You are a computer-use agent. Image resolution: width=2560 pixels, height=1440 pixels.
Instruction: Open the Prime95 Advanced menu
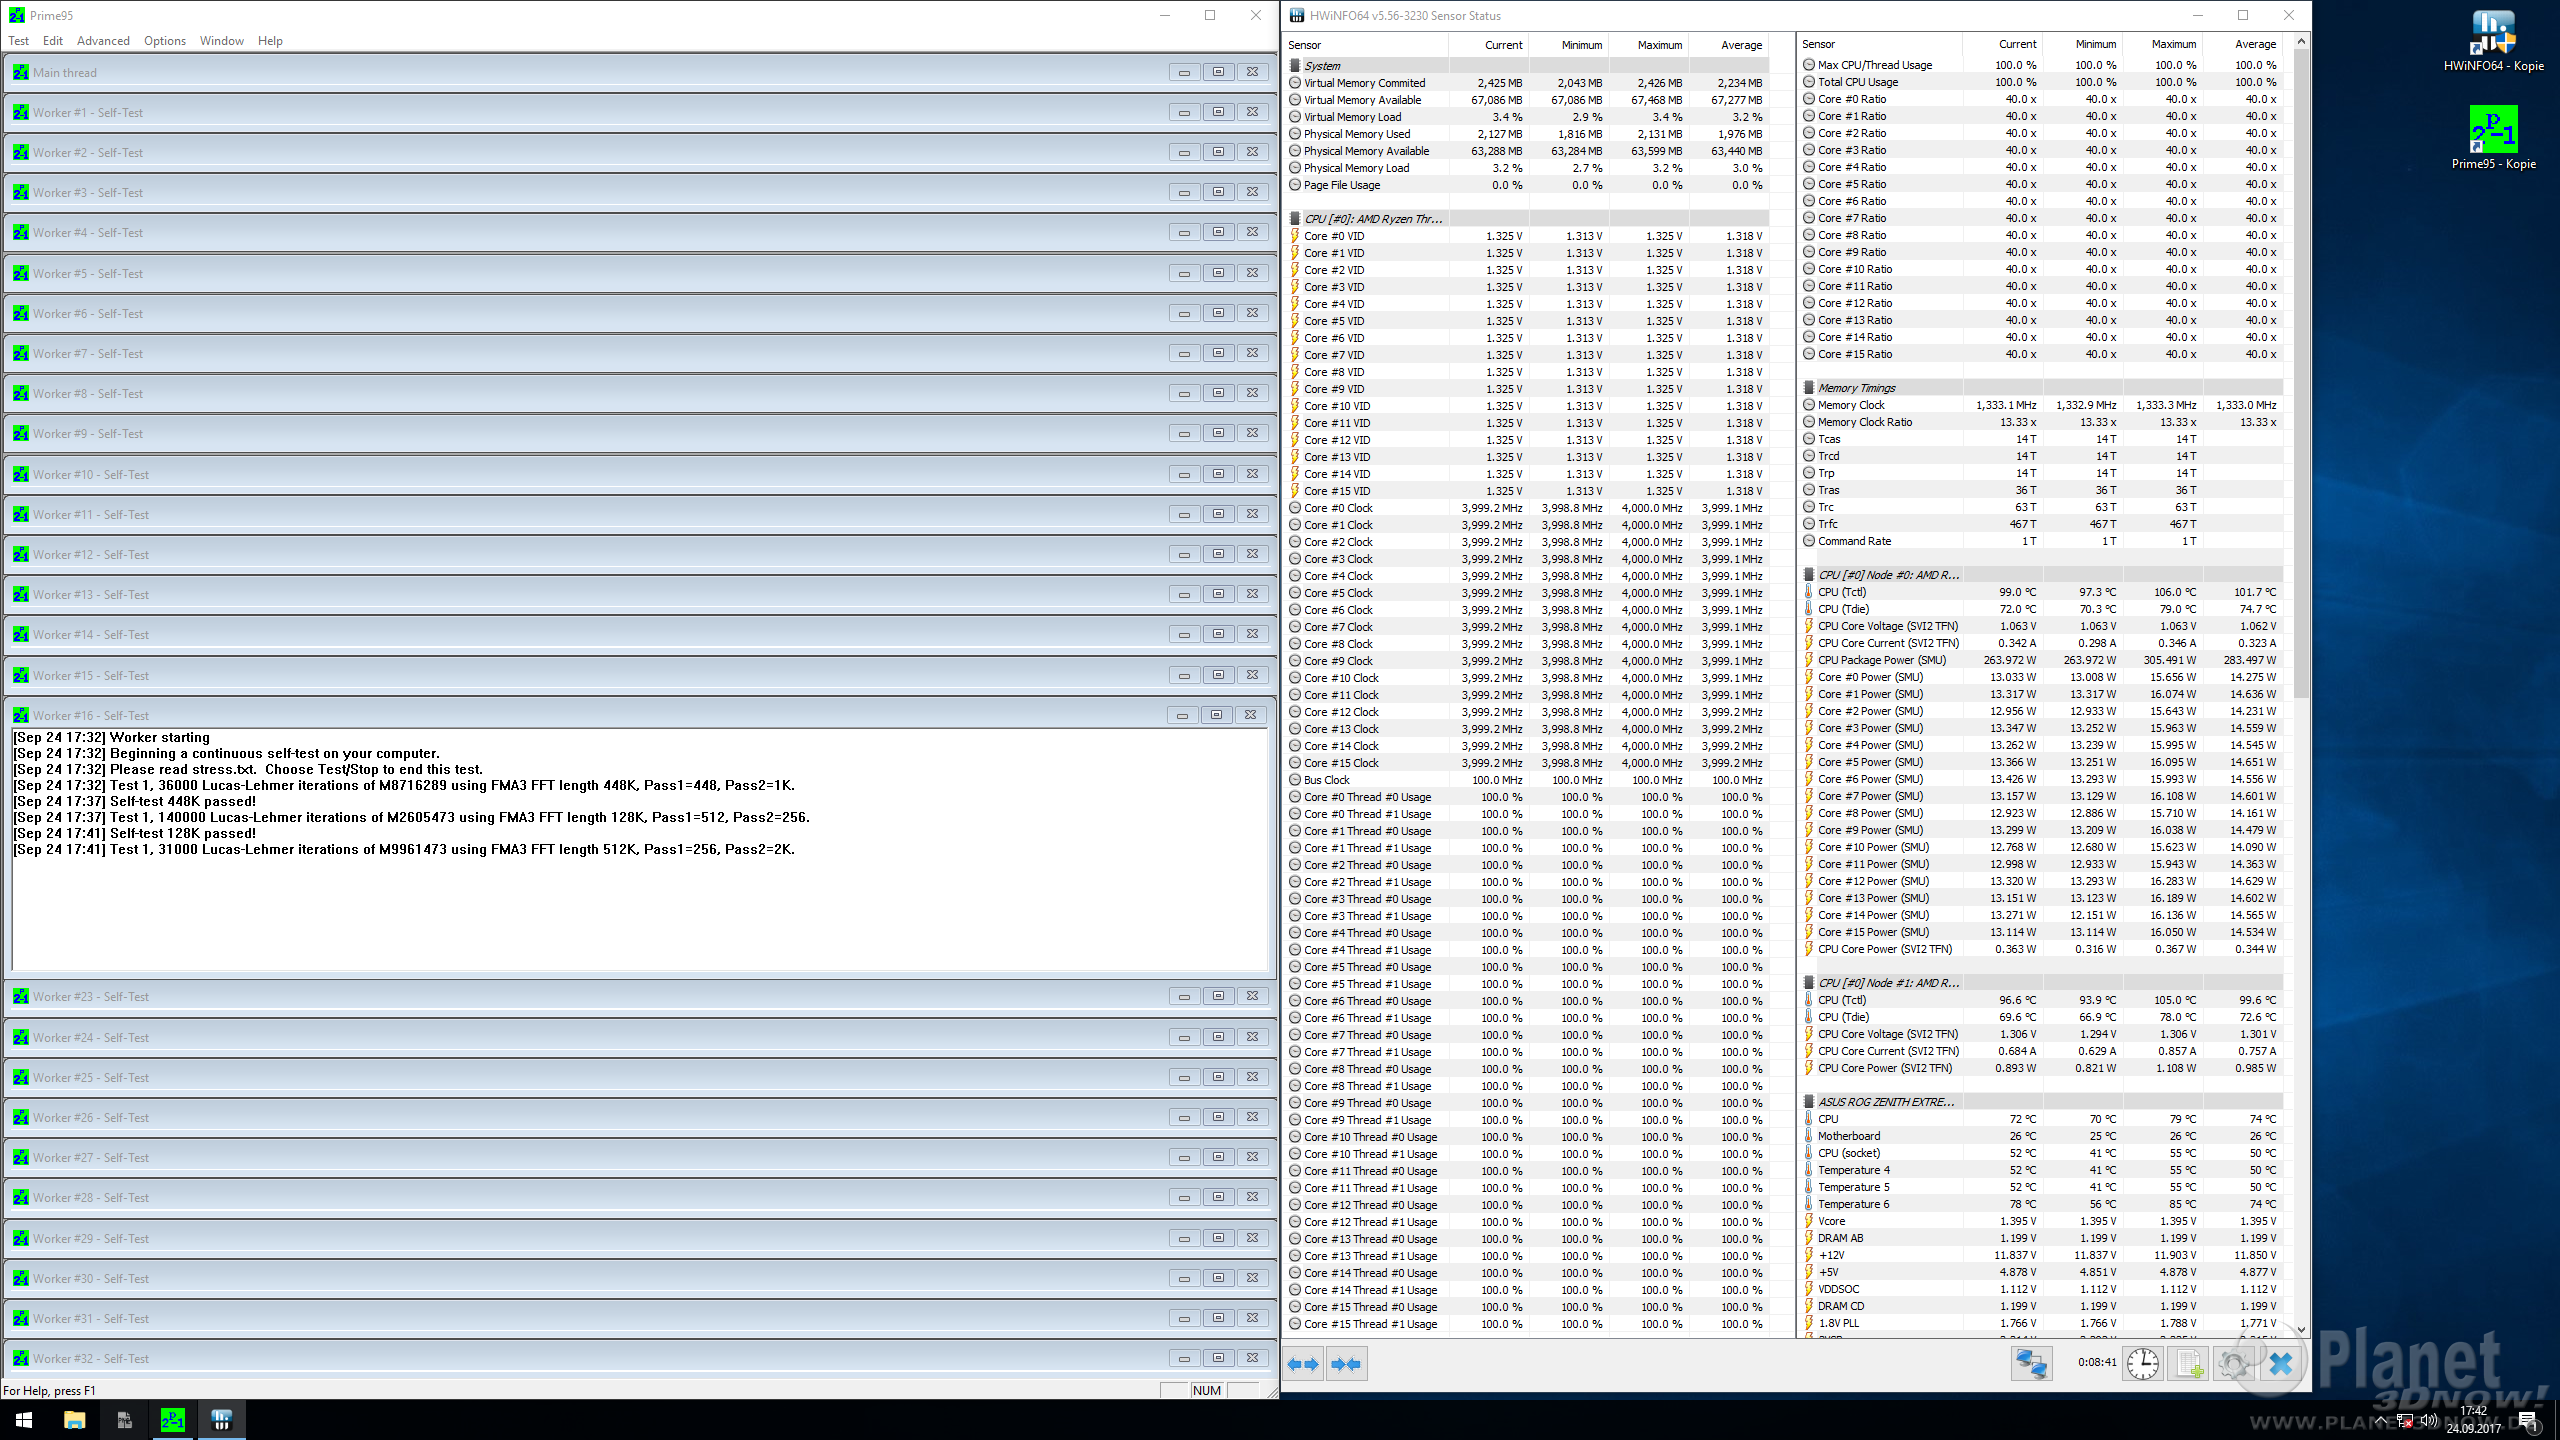coord(103,41)
